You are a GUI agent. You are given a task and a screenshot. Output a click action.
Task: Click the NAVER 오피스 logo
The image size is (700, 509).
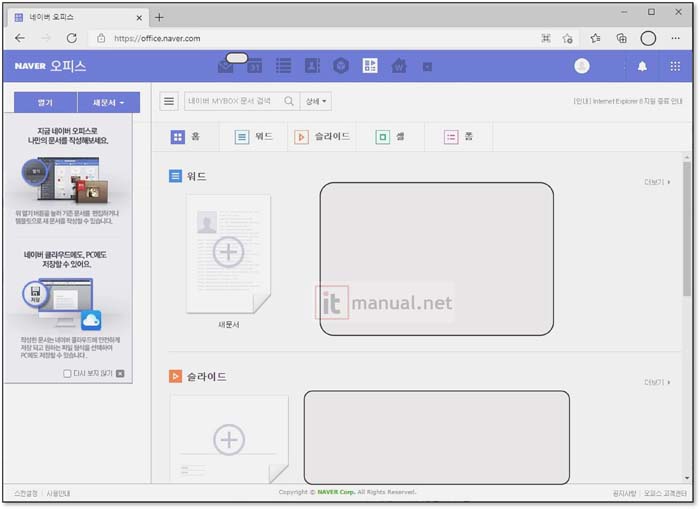(50, 66)
